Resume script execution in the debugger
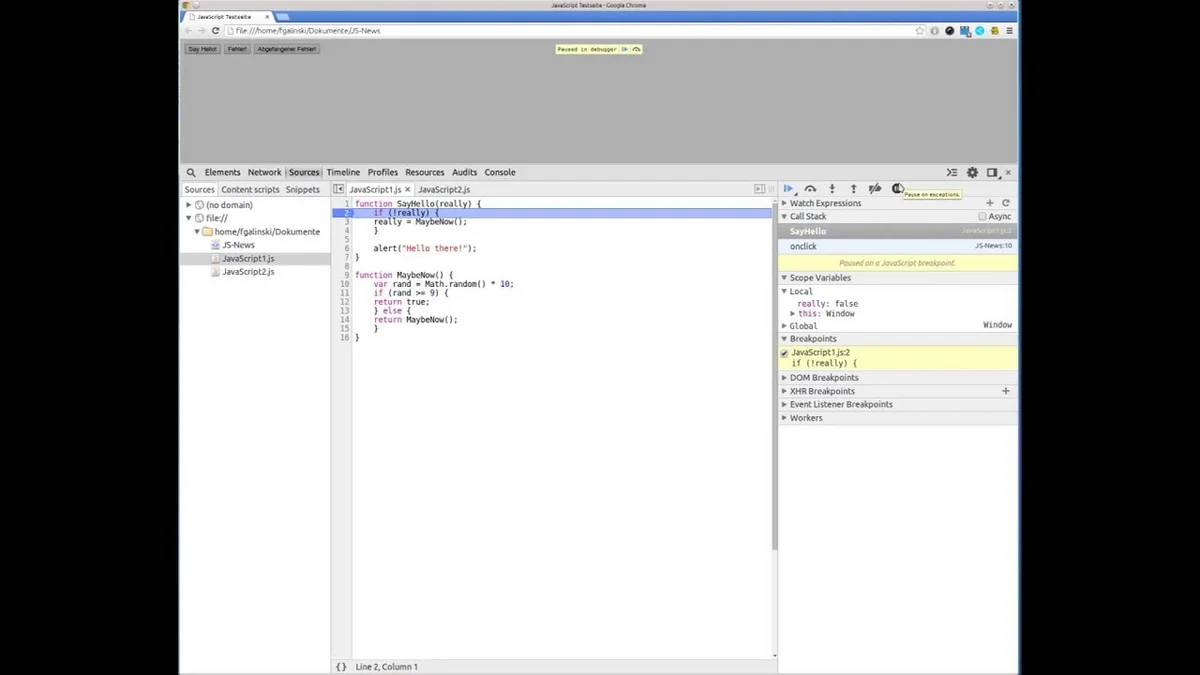The height and width of the screenshot is (675, 1200). [789, 188]
